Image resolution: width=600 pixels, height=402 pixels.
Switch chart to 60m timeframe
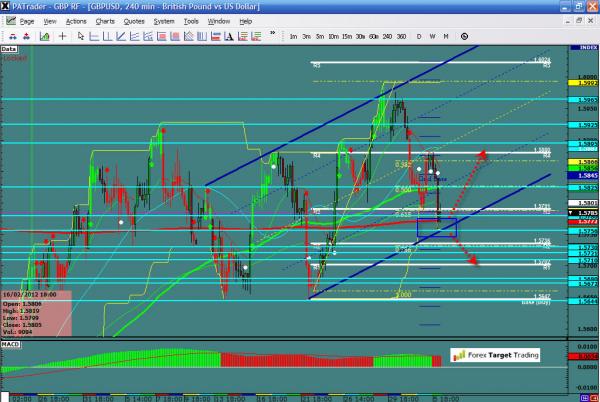point(373,37)
